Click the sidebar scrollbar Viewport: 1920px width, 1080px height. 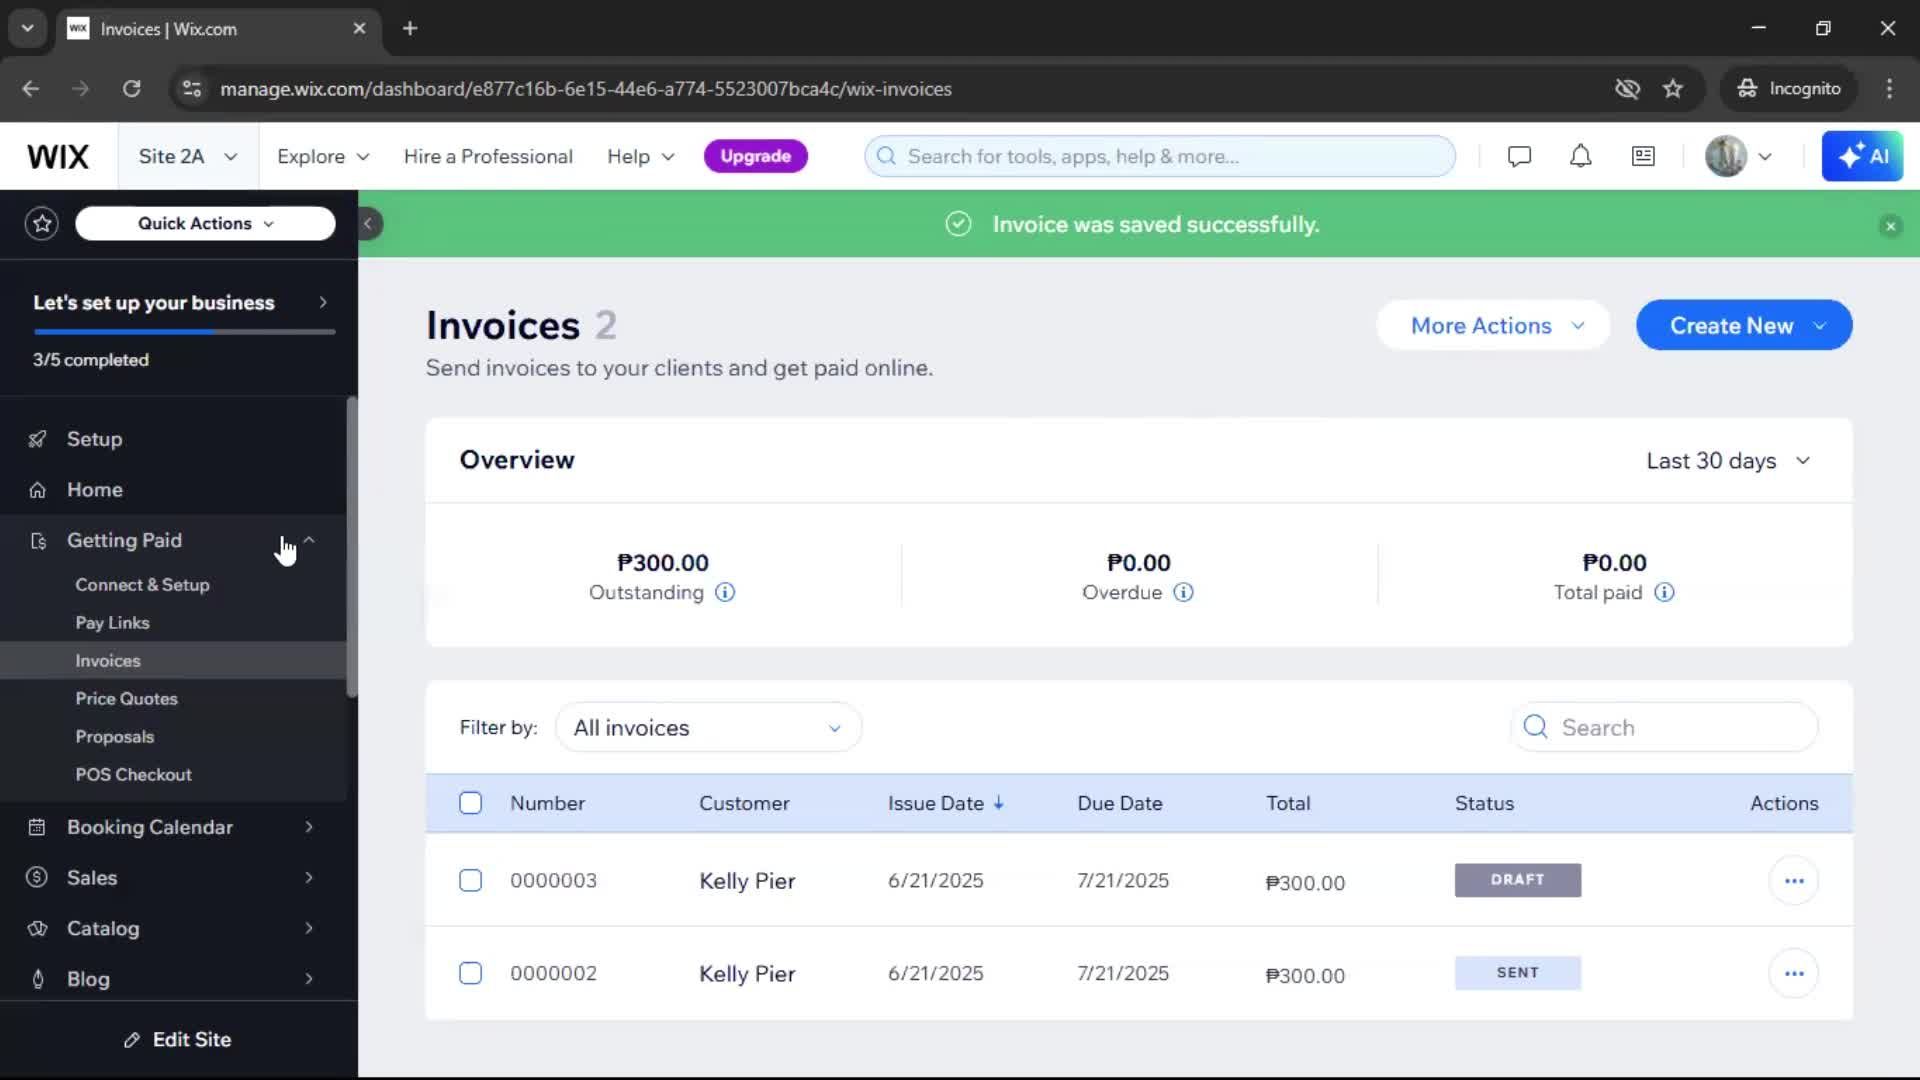point(352,548)
